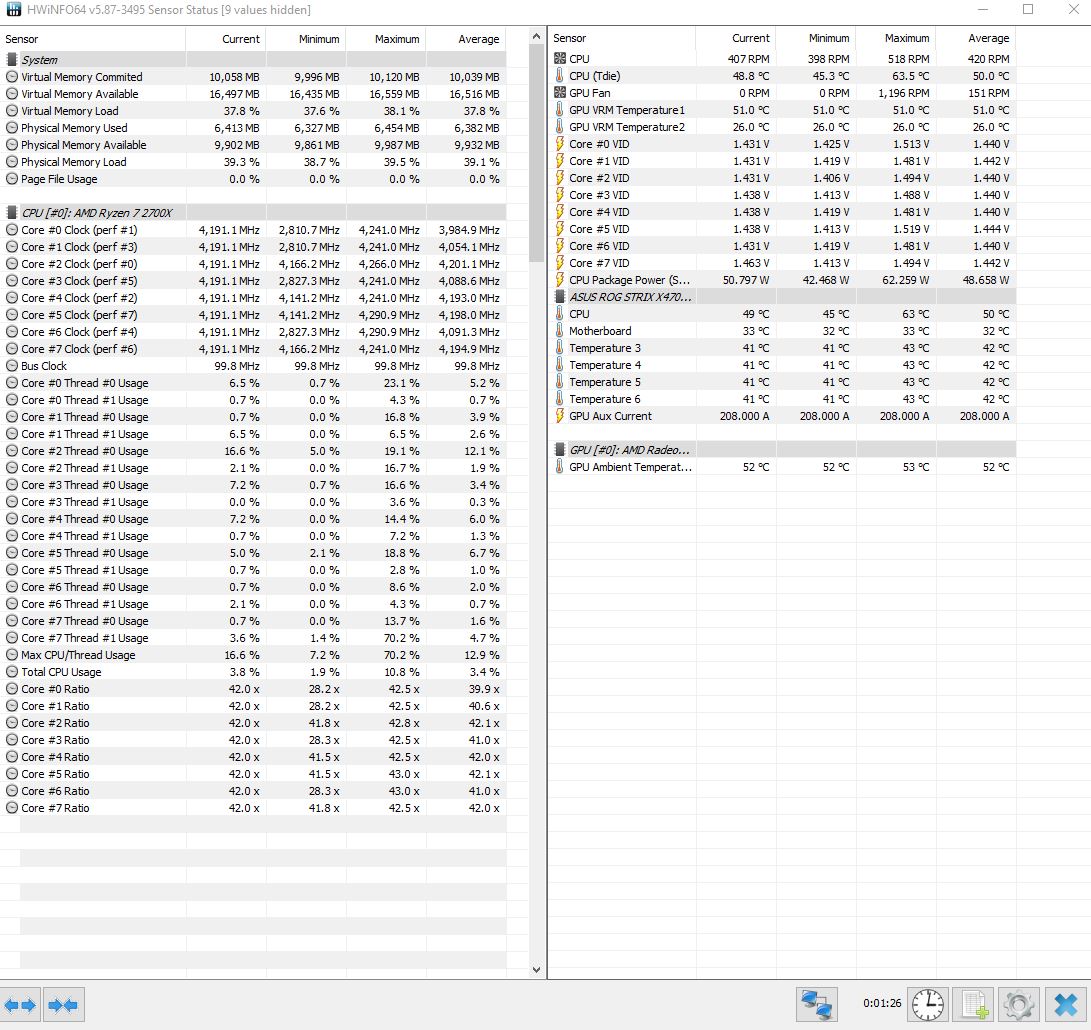Click the thermometer icon beside GPU Ambient Temperature
The width and height of the screenshot is (1091, 1030).
pos(559,467)
